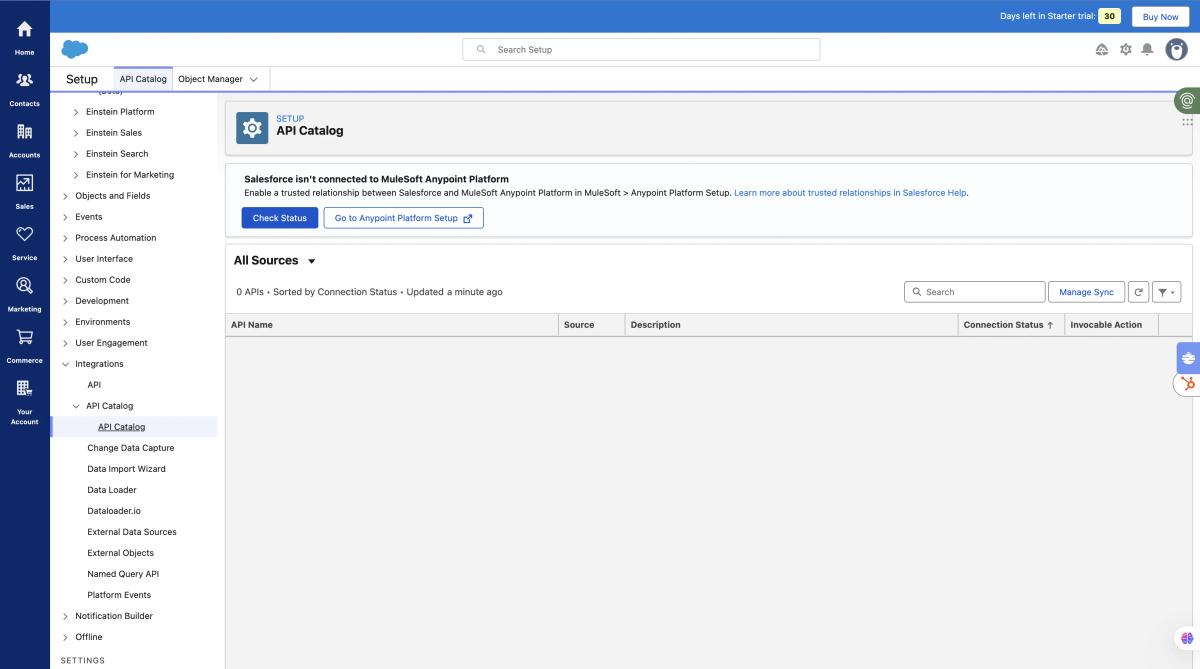Open Platform Events in the tree
Screen dimensions: 1200x669
click(119, 595)
